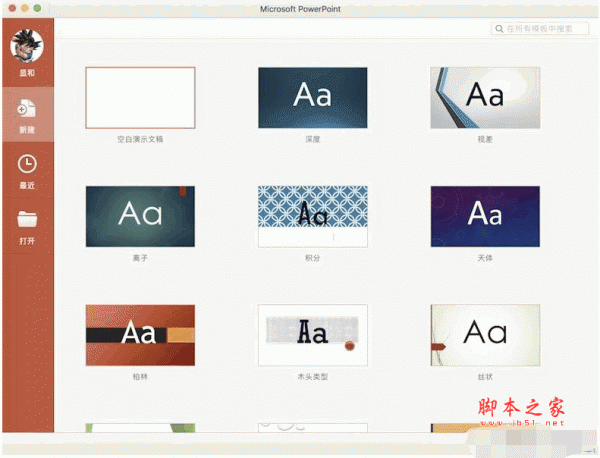
Task: Select the 新建 (New) sidebar icon
Action: click(26, 110)
